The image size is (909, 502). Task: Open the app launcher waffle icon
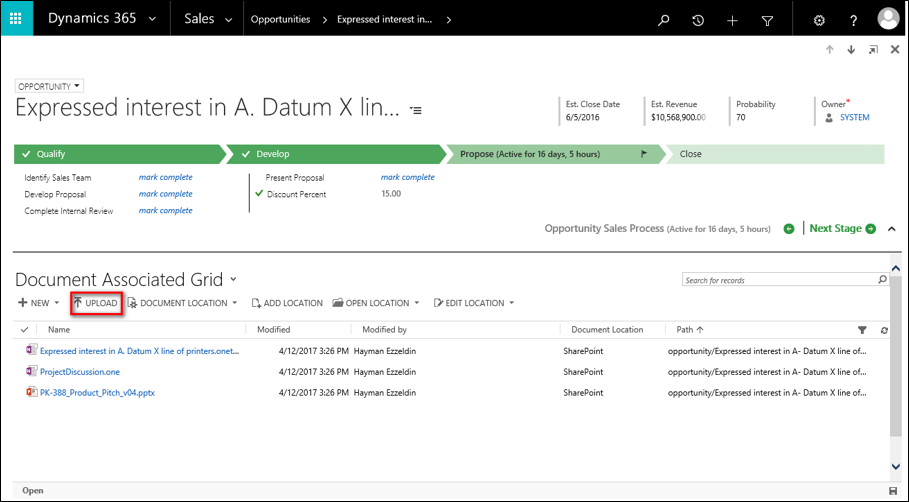point(17,19)
